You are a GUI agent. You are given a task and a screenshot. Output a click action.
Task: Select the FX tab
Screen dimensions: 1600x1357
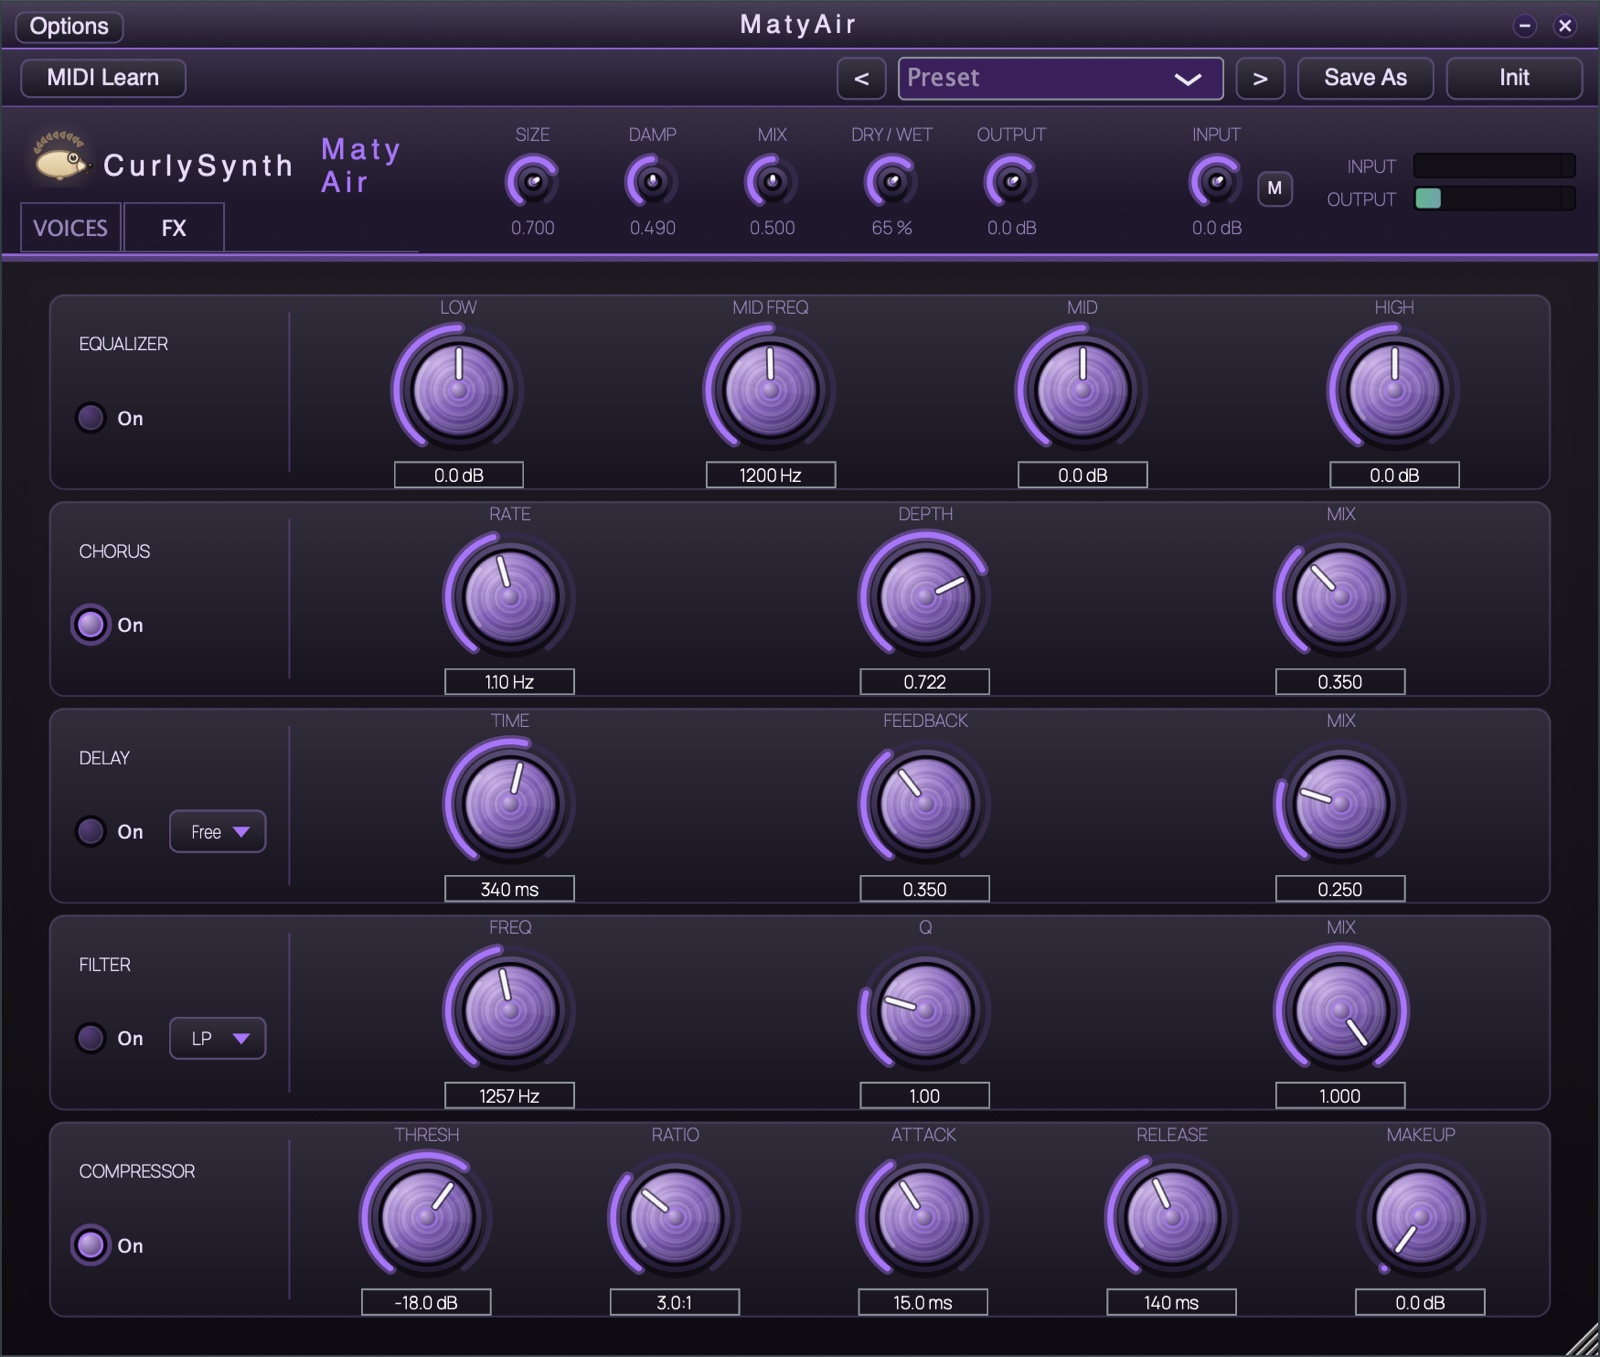pos(174,228)
